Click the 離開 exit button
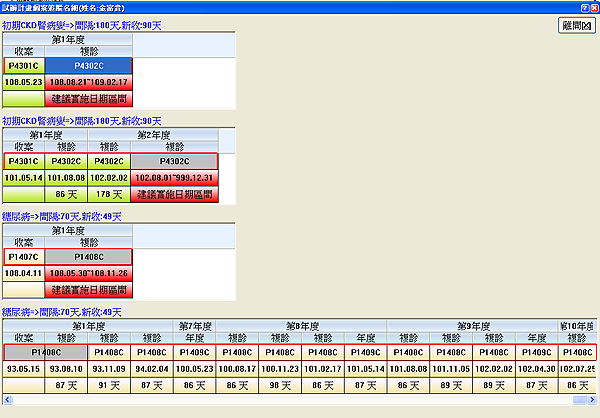The image size is (600, 418). (x=575, y=26)
